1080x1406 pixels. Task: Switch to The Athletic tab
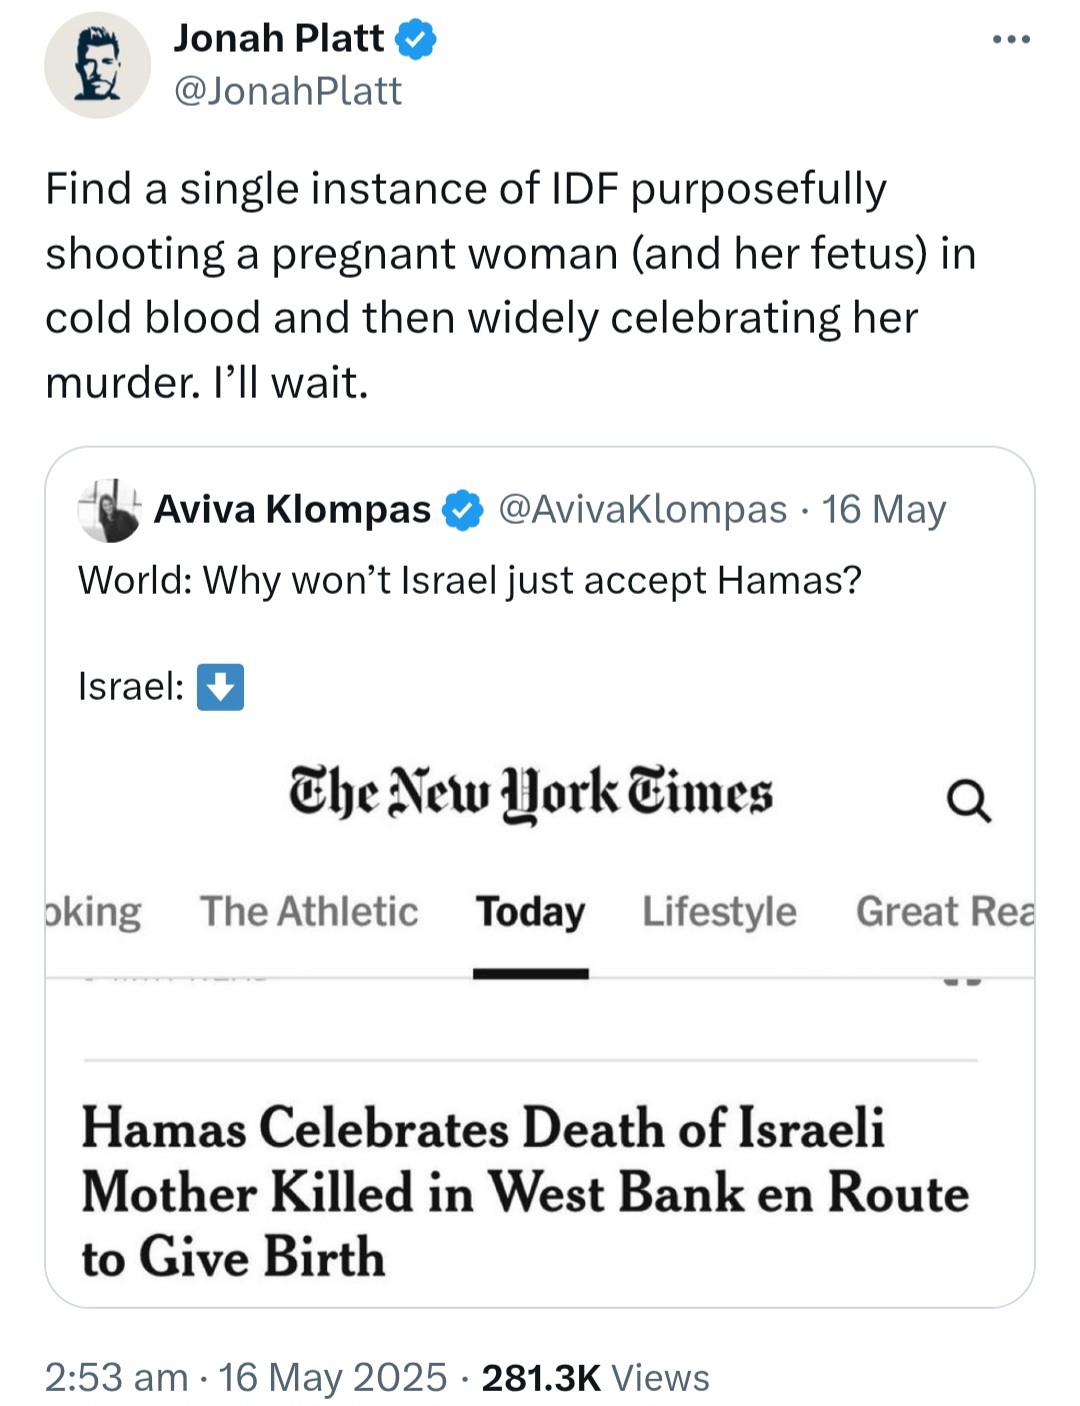(309, 912)
